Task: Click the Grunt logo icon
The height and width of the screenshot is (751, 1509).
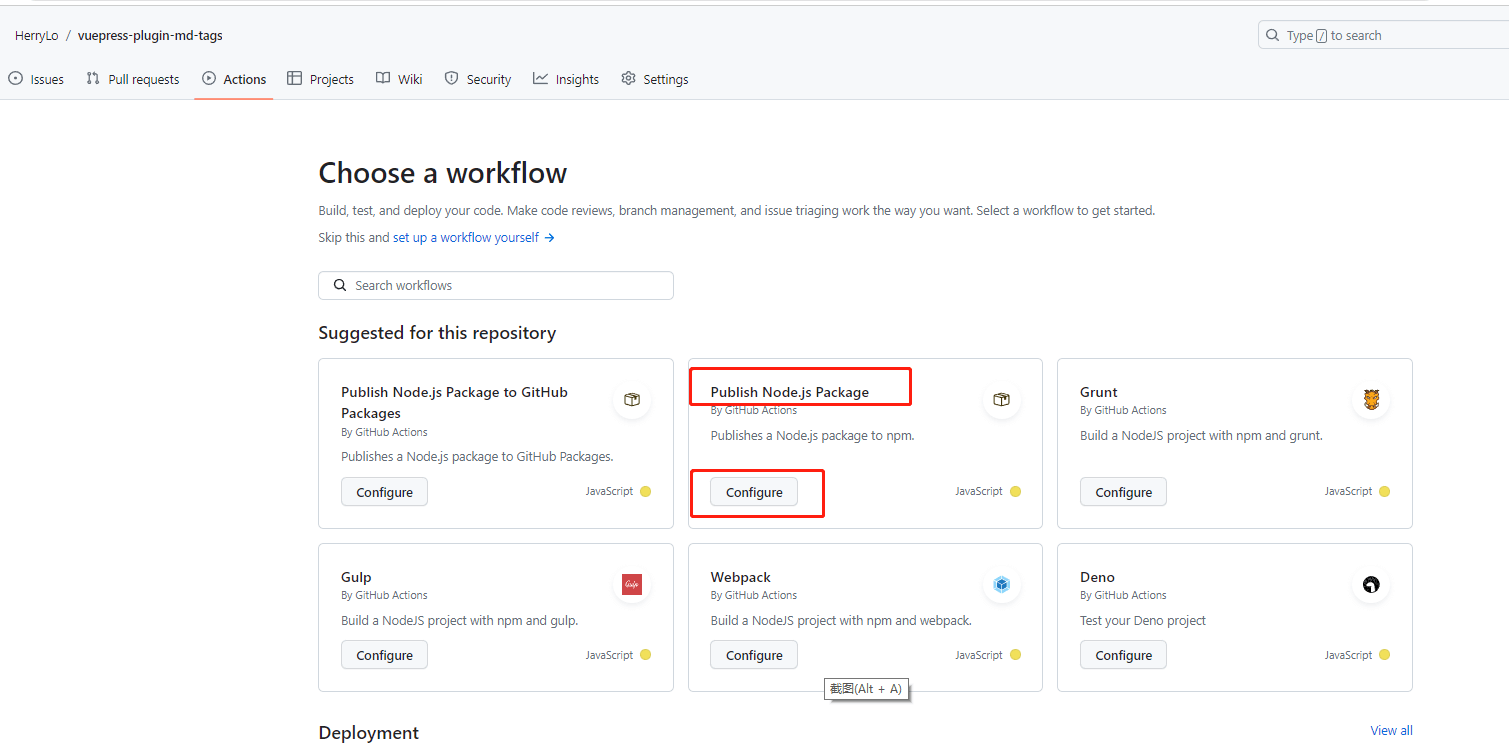Action: [x=1371, y=400]
